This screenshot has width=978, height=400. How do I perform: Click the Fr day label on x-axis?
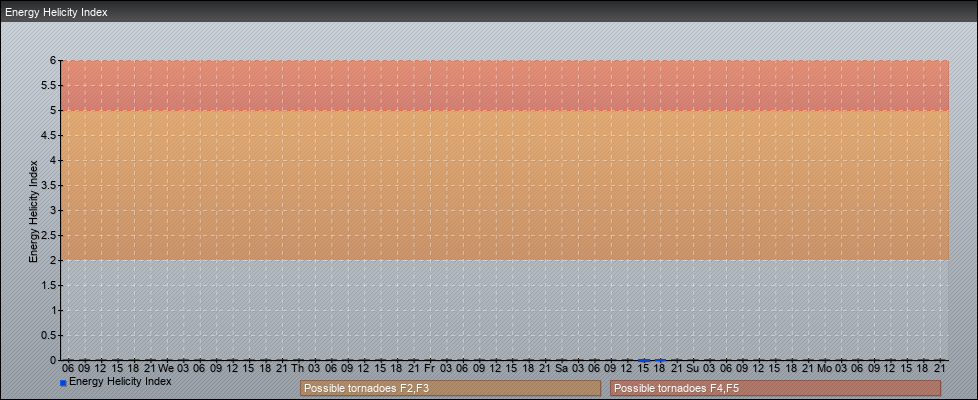click(429, 368)
